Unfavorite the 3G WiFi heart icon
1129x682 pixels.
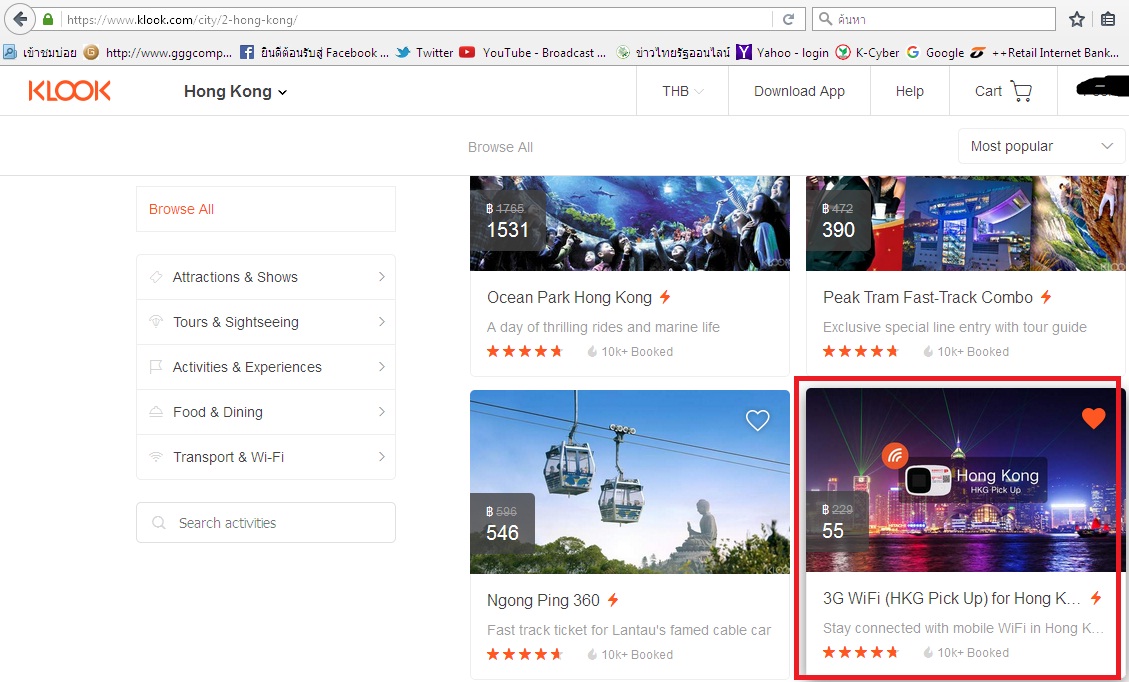[x=1093, y=419]
